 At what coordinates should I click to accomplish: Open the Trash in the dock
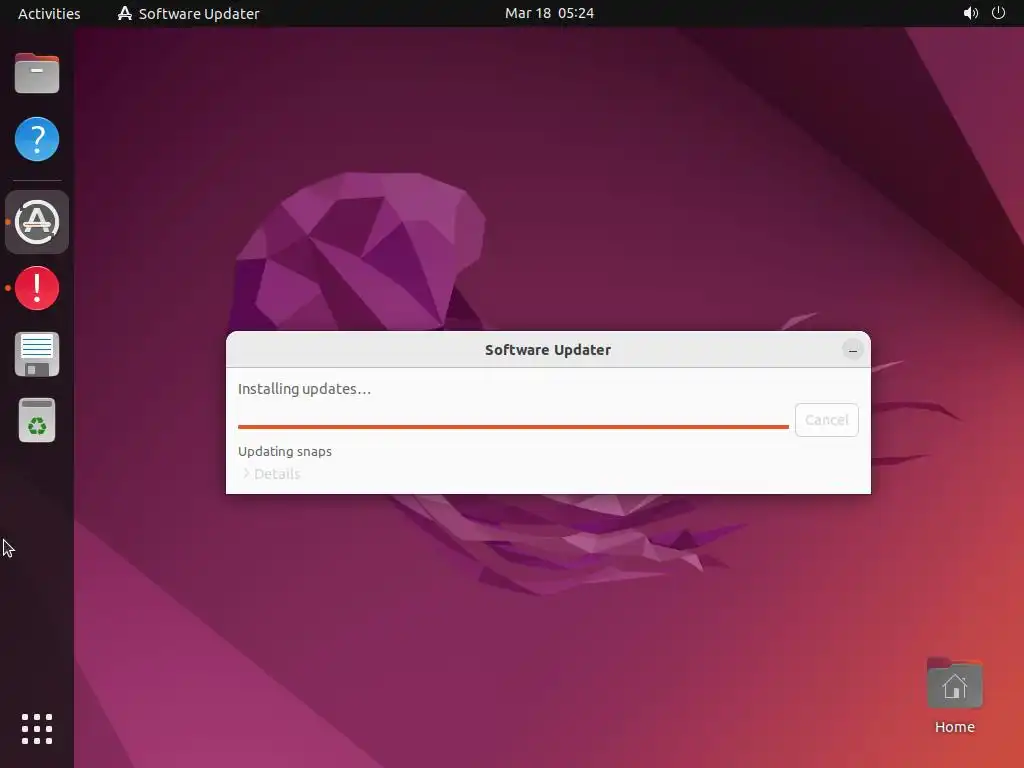(x=37, y=420)
